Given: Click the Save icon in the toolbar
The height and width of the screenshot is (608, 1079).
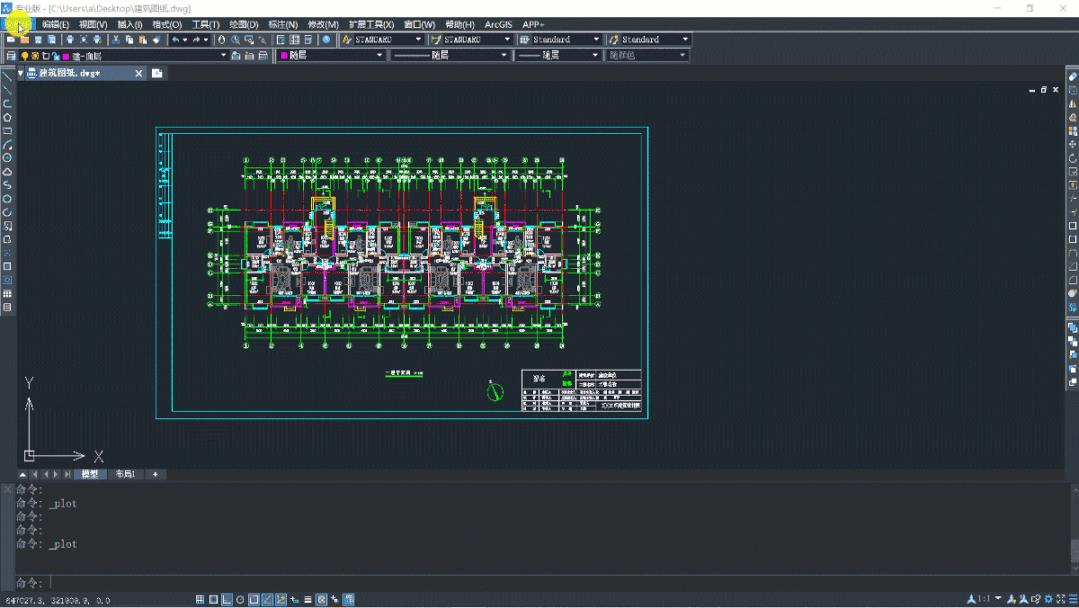Looking at the screenshot, I should (38, 40).
